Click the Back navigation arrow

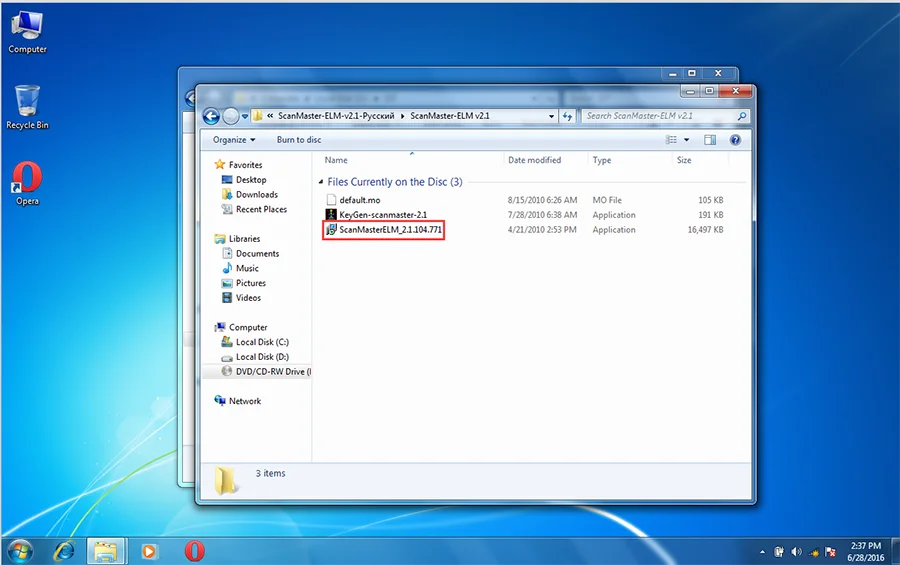(211, 117)
